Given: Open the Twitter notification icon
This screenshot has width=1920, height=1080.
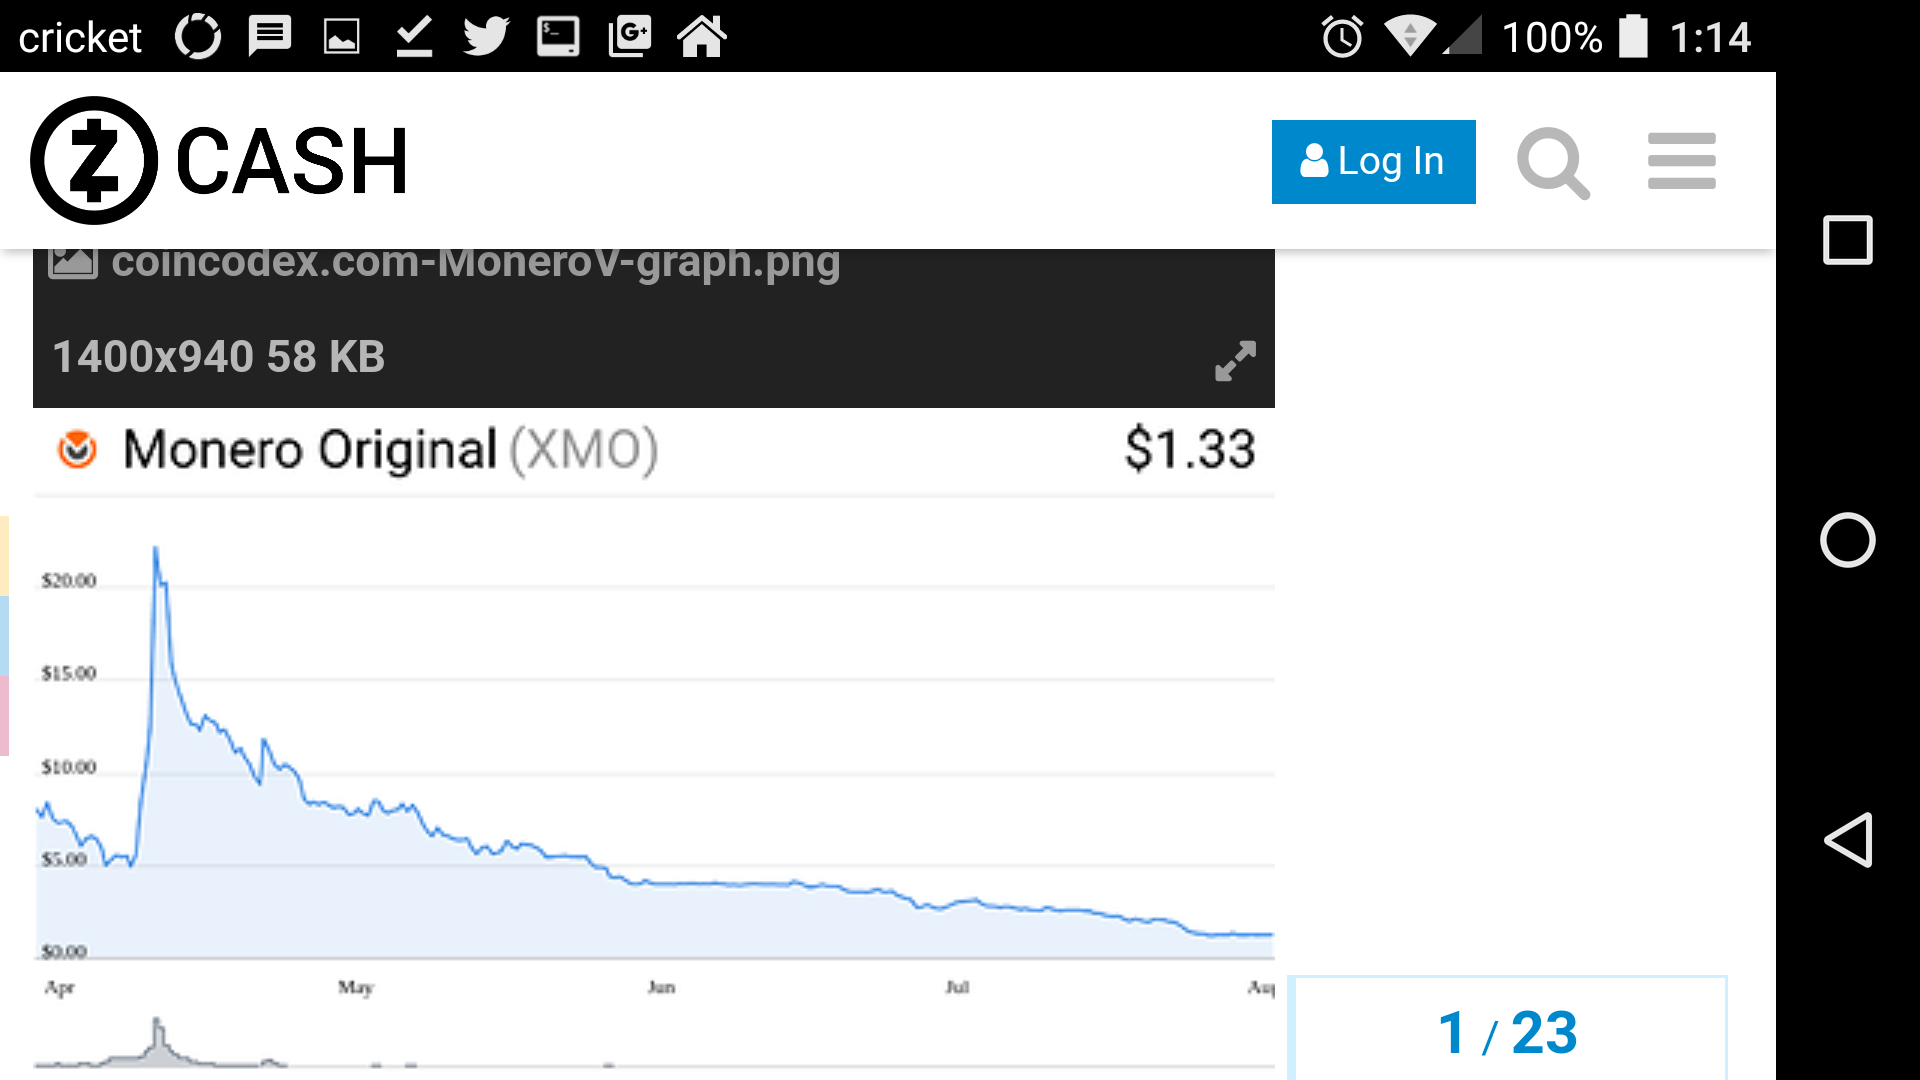Looking at the screenshot, I should coord(487,37).
